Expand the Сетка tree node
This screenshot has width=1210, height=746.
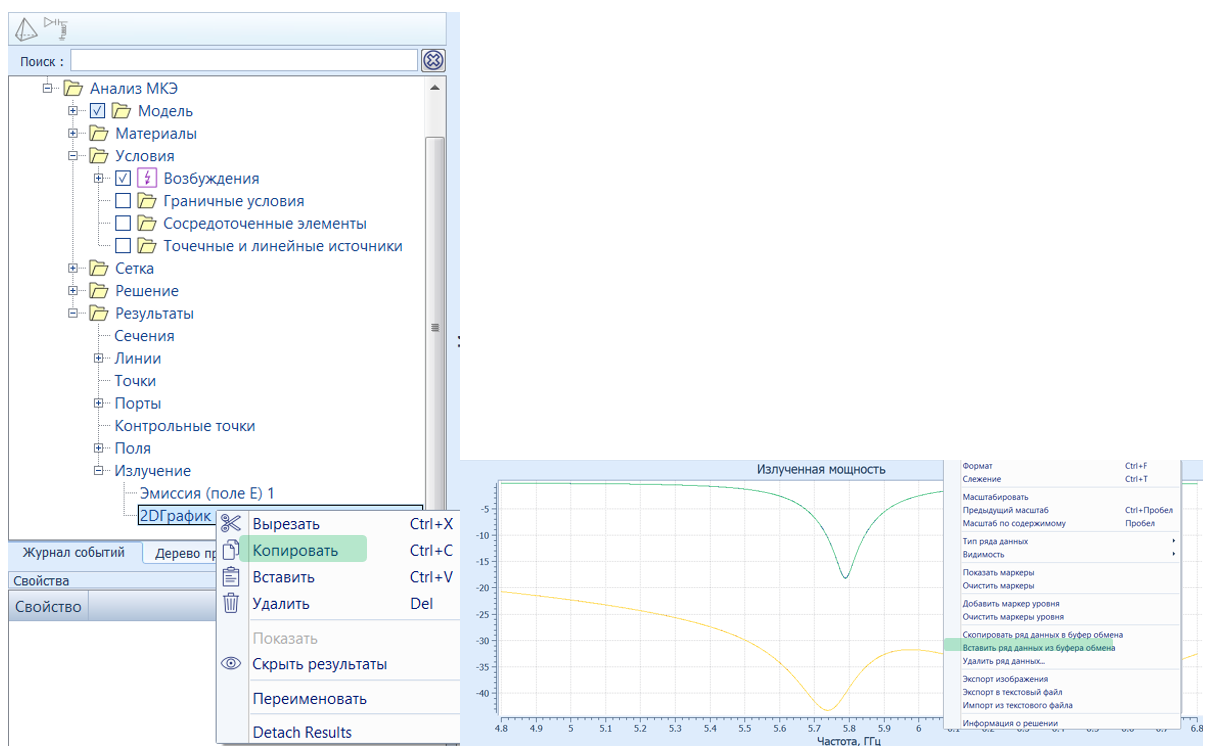[x=73, y=268]
